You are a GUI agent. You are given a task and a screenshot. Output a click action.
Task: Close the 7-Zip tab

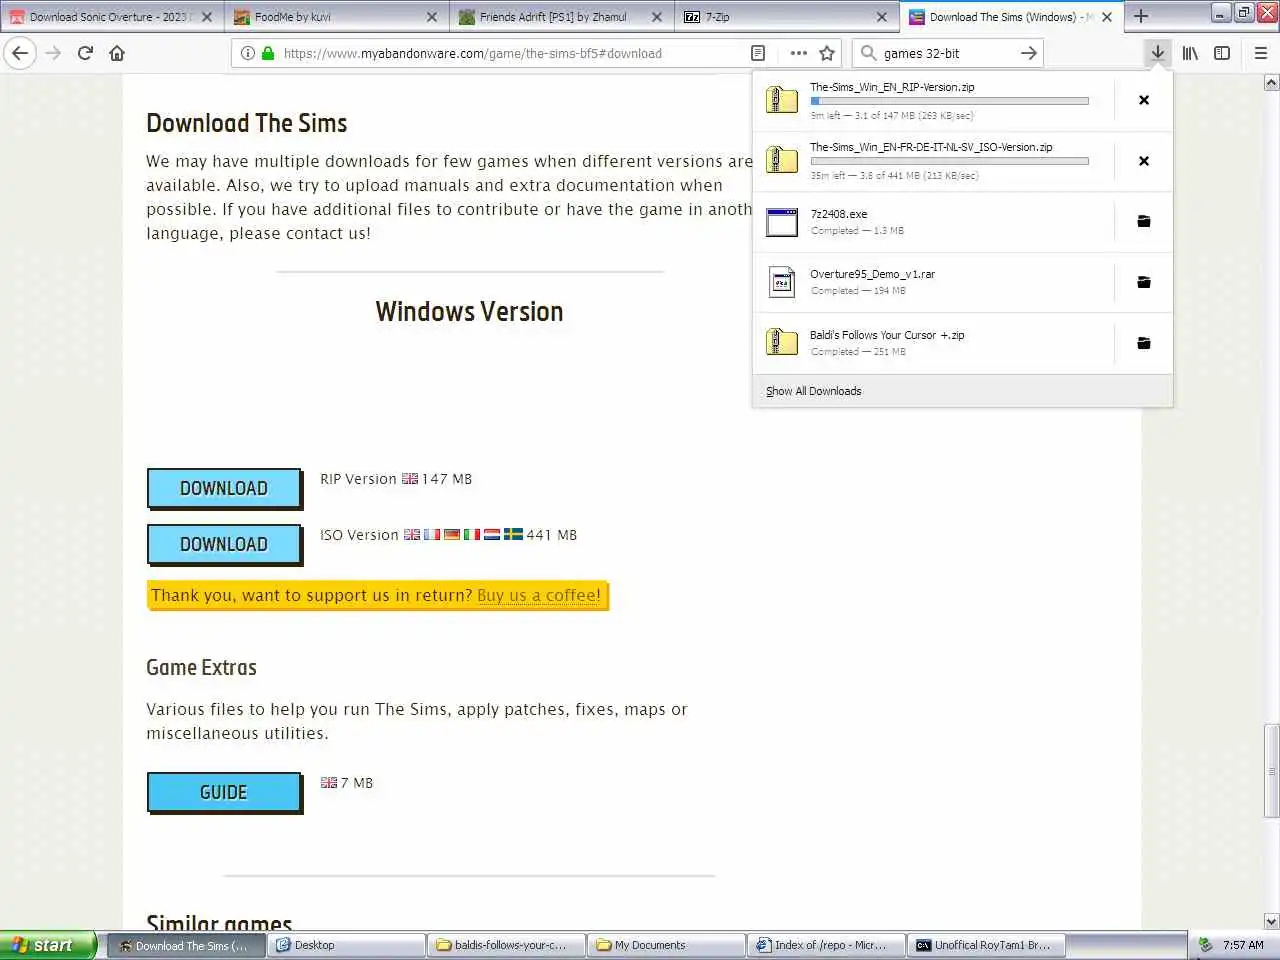tap(881, 17)
